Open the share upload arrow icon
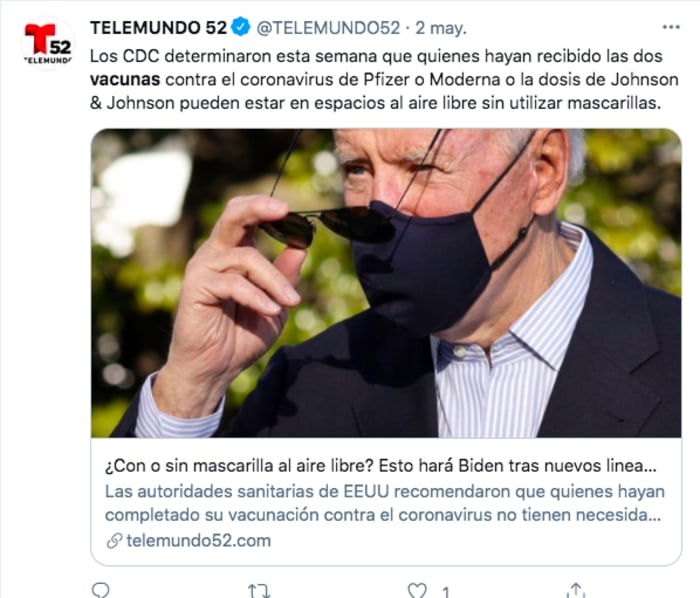The image size is (700, 598). [575, 590]
